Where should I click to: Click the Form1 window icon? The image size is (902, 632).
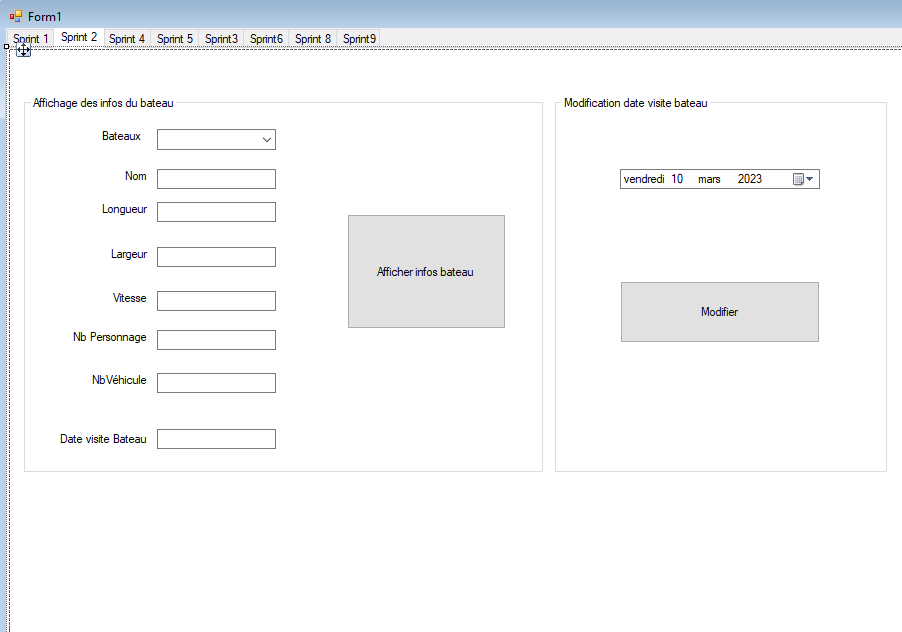tap(16, 16)
